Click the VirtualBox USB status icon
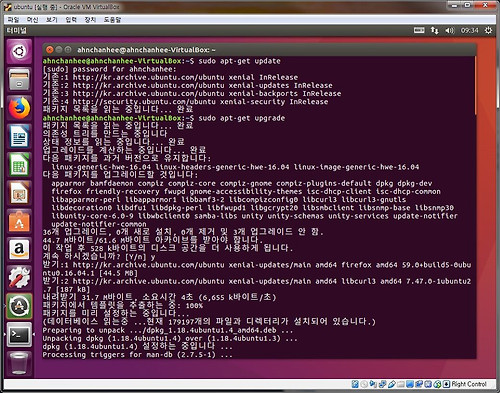This screenshot has height=393, width=500. point(392,384)
